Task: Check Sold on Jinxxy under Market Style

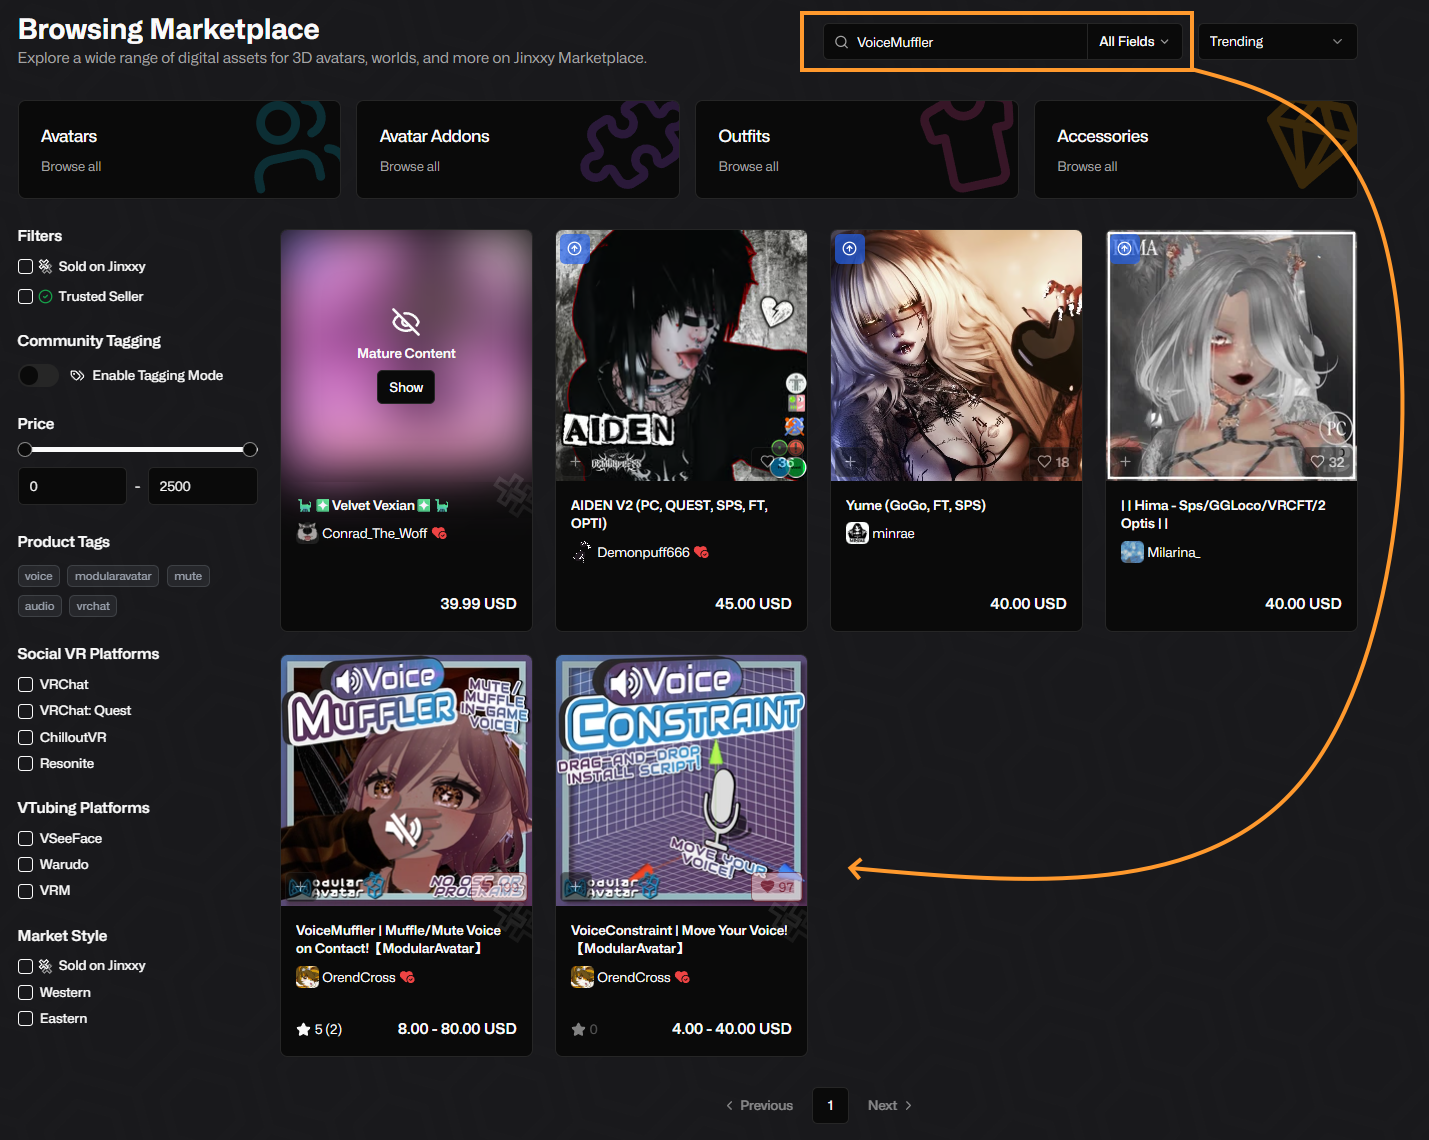Action: 26,966
